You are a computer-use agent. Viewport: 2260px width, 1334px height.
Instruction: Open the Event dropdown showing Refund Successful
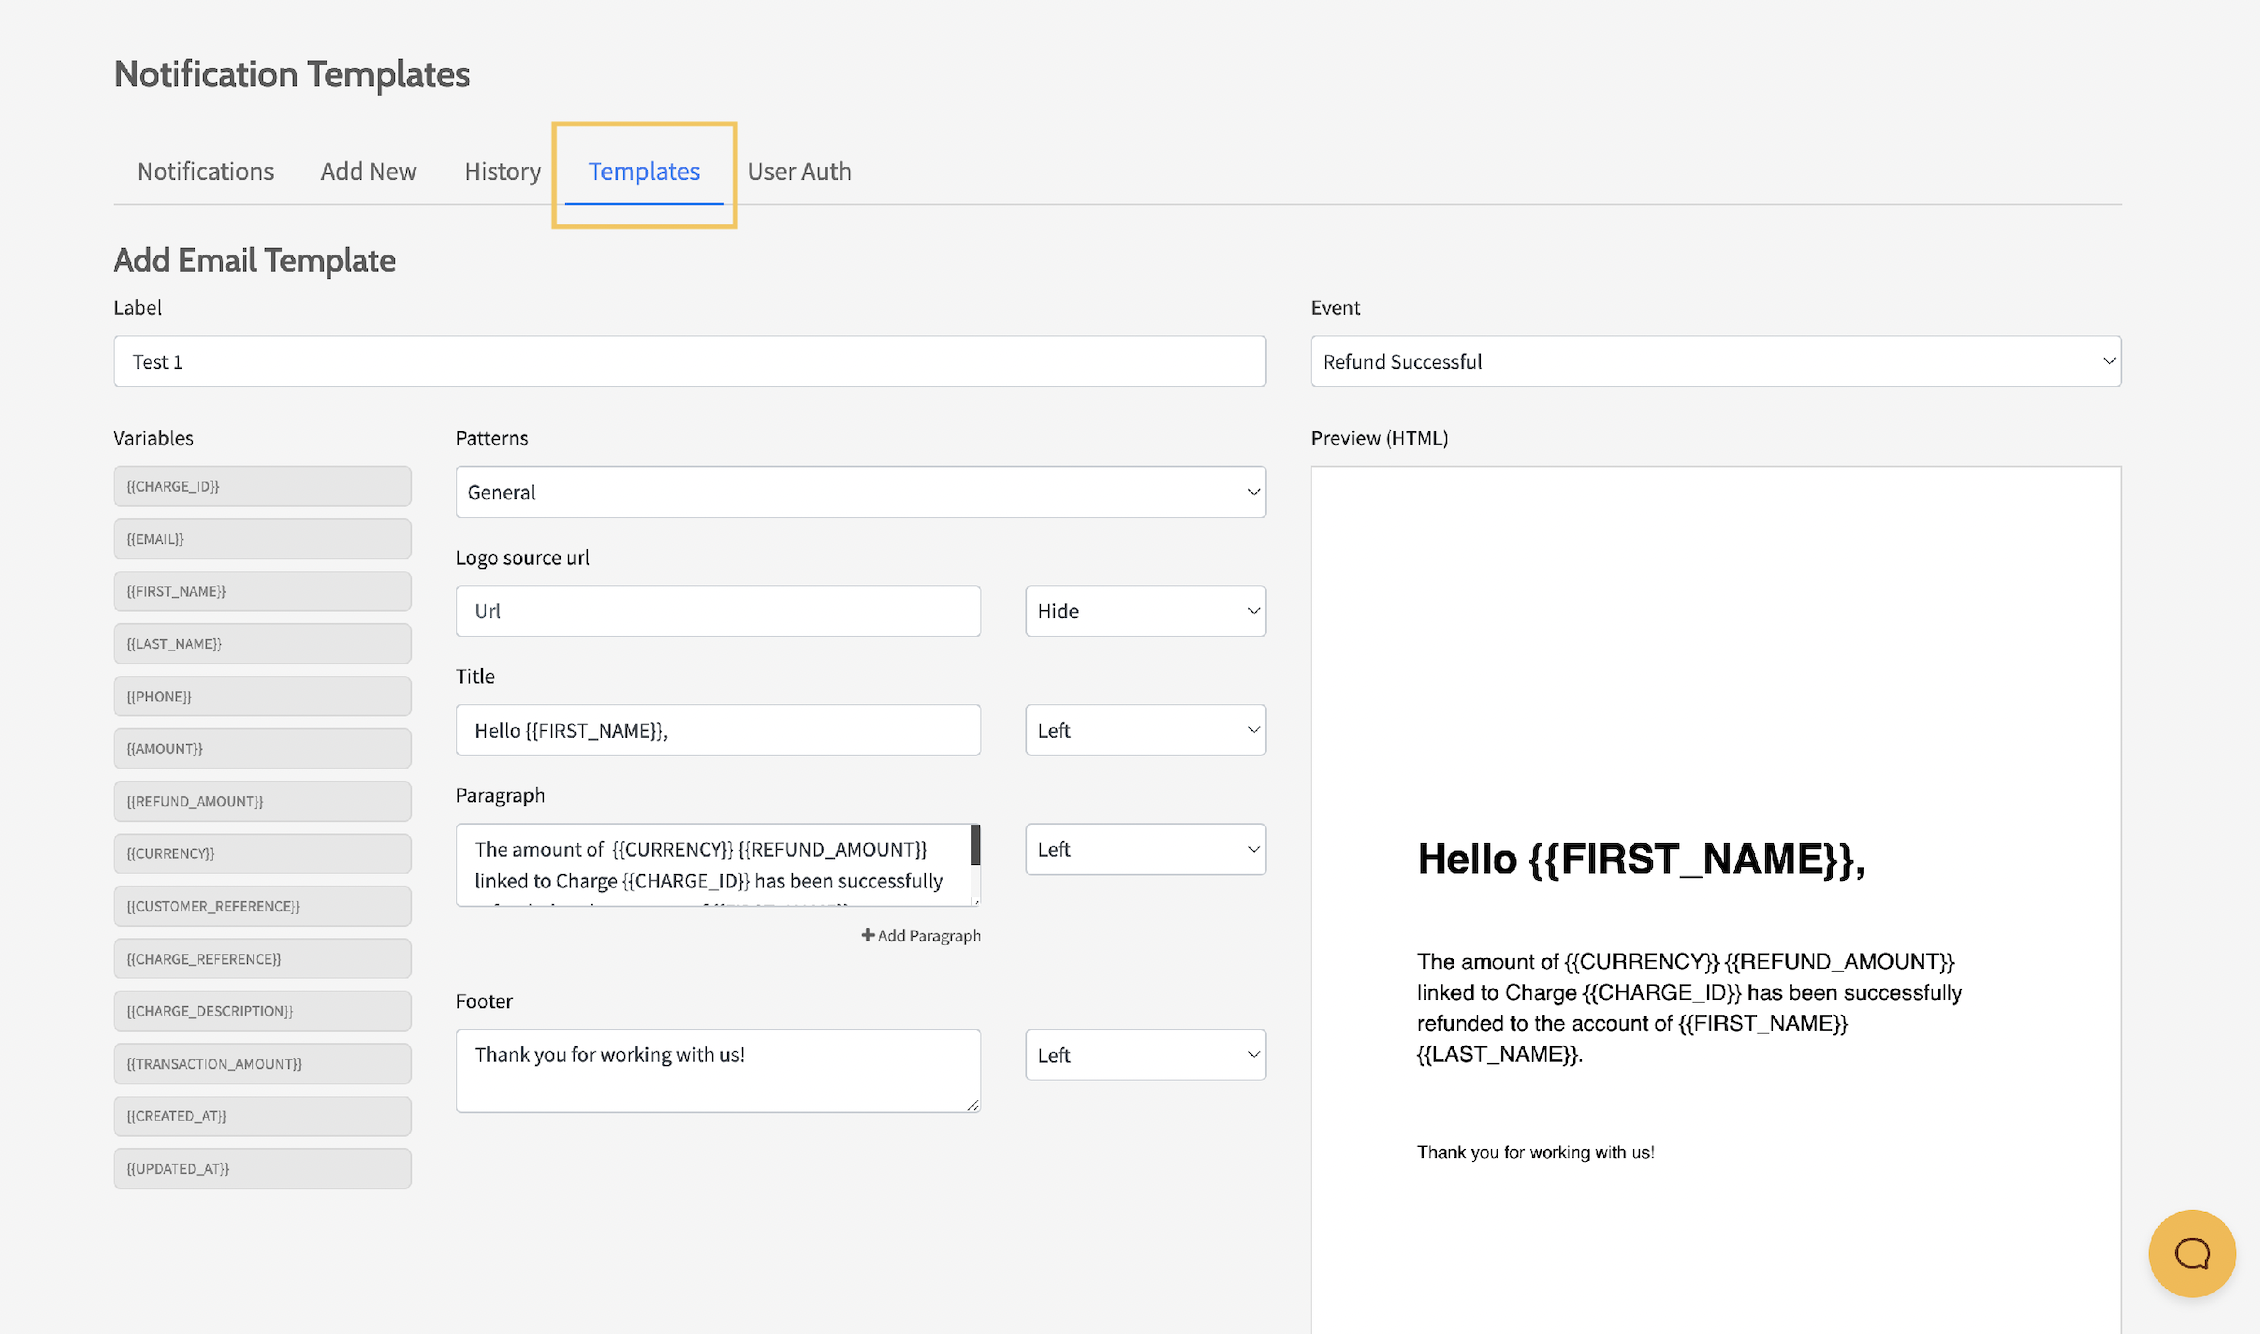pyautogui.click(x=1714, y=361)
